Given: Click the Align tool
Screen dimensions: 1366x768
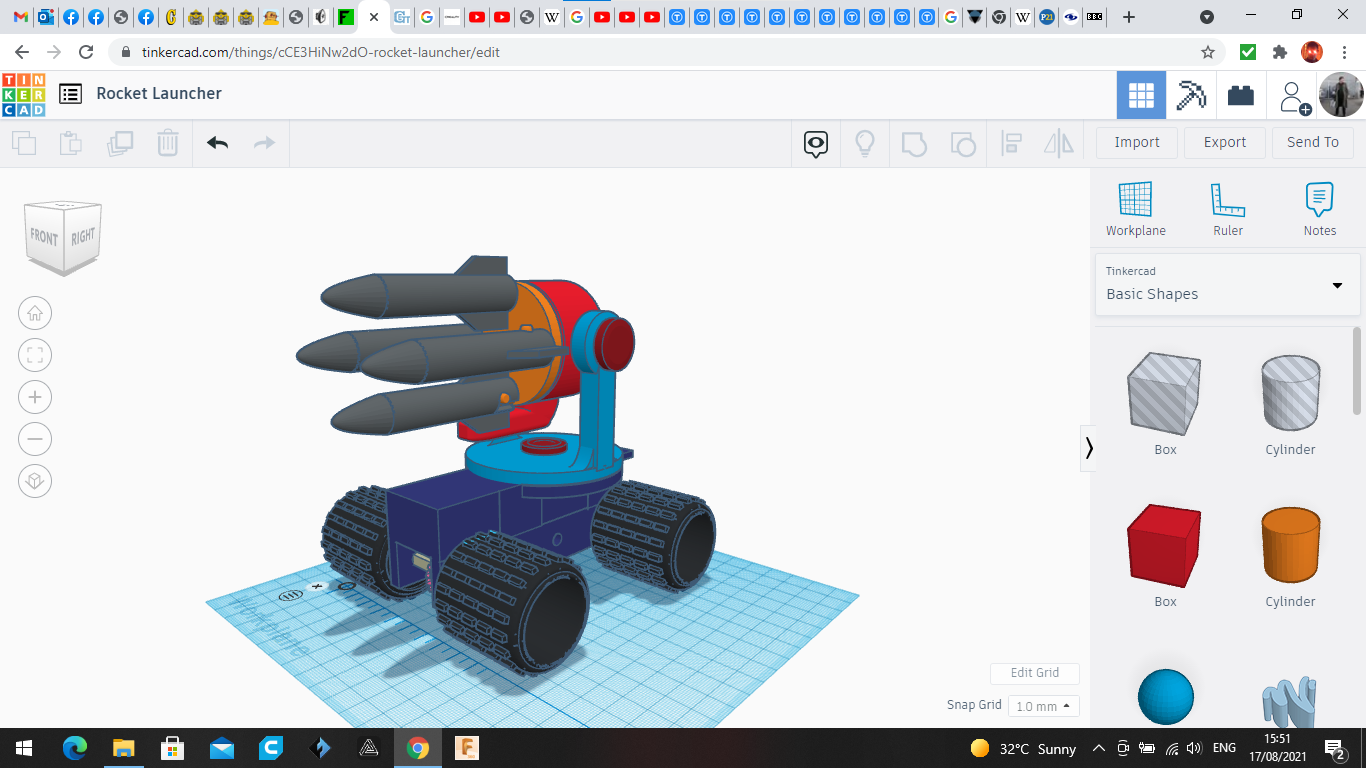Looking at the screenshot, I should (1011, 144).
